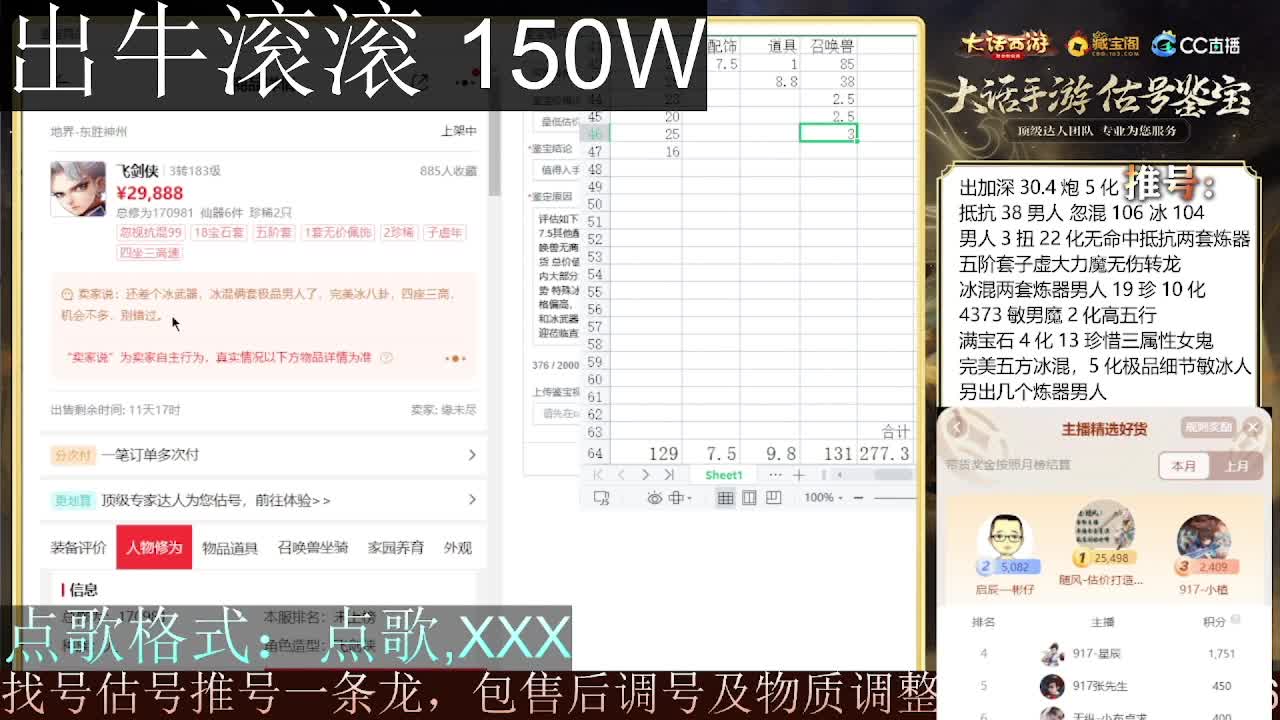Click the 忽视抗混99 tag

[151, 233]
